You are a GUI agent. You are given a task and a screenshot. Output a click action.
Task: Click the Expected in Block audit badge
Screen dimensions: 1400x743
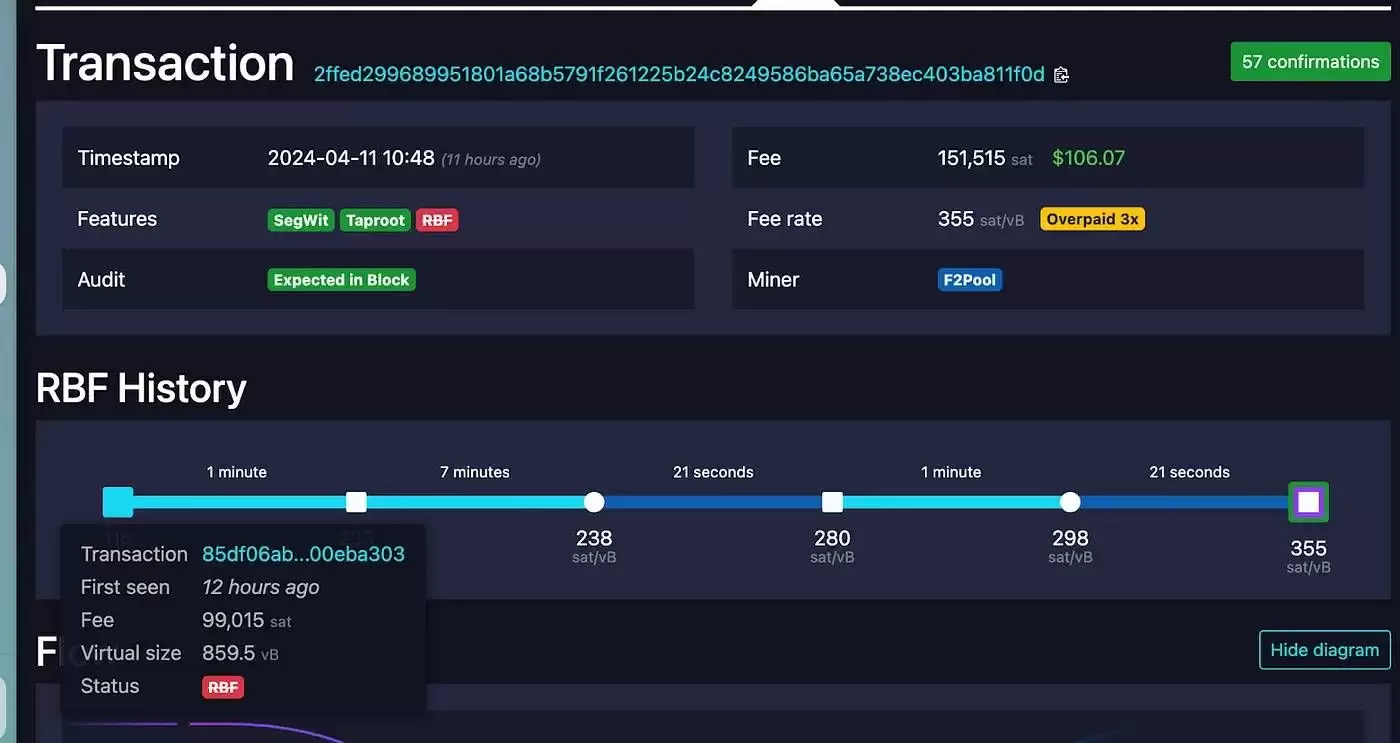point(341,279)
